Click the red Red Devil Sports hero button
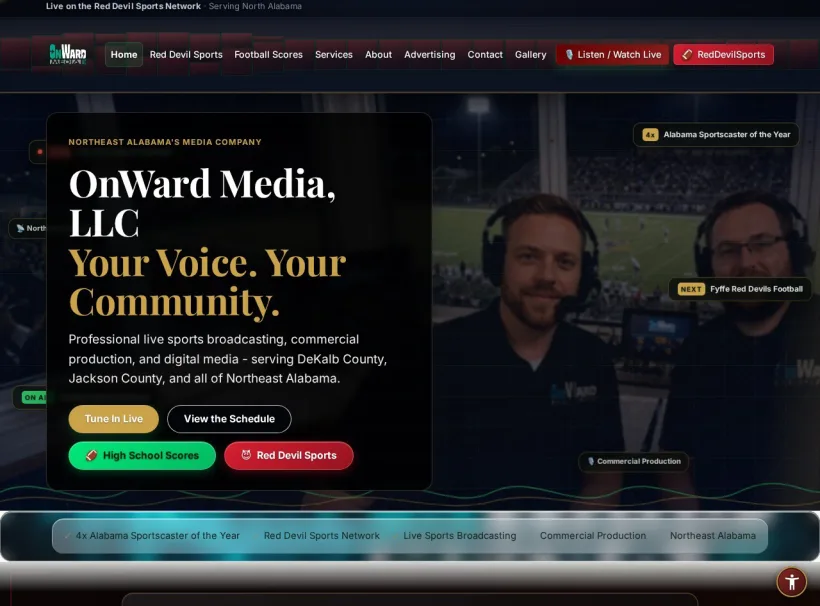 289,455
